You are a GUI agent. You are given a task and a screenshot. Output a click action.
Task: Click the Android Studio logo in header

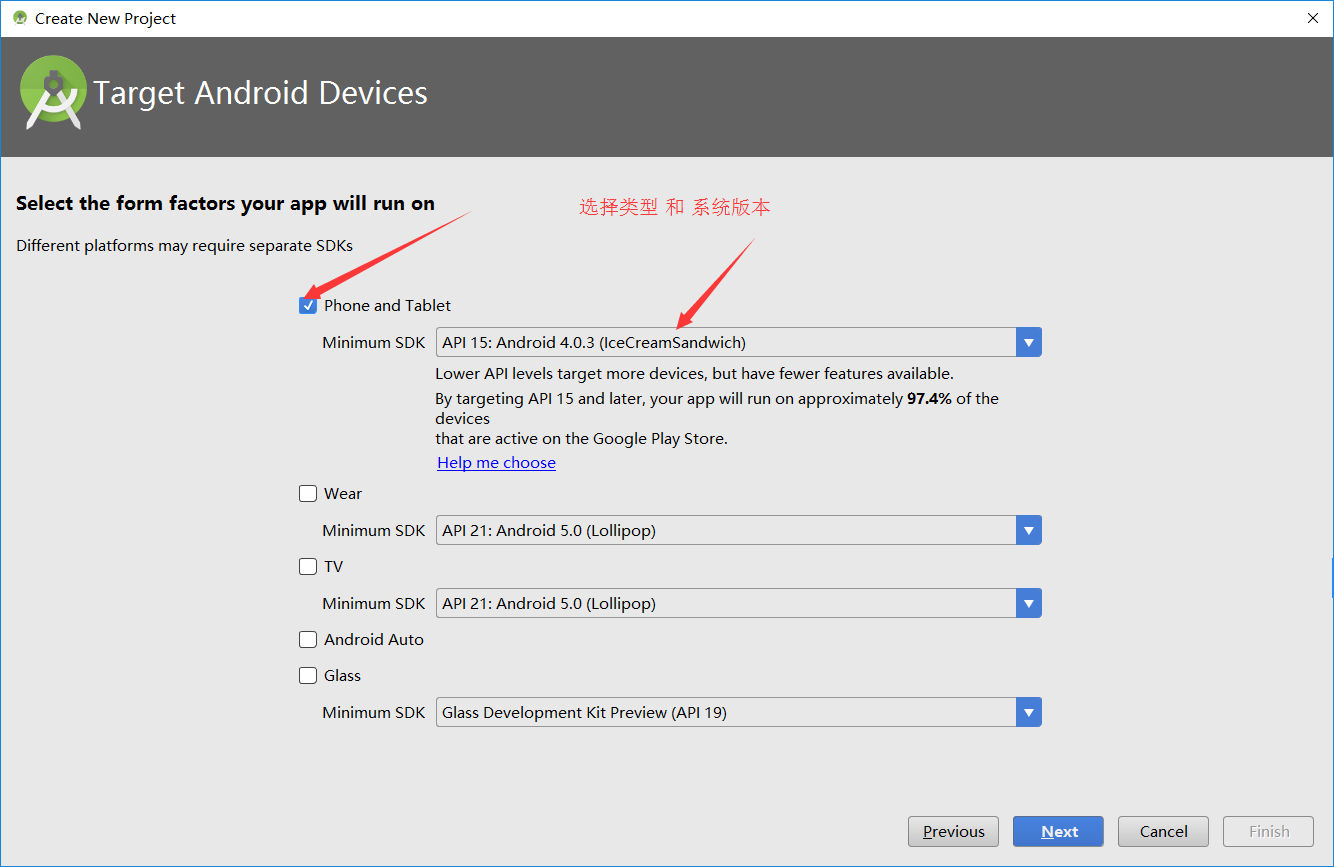click(52, 92)
